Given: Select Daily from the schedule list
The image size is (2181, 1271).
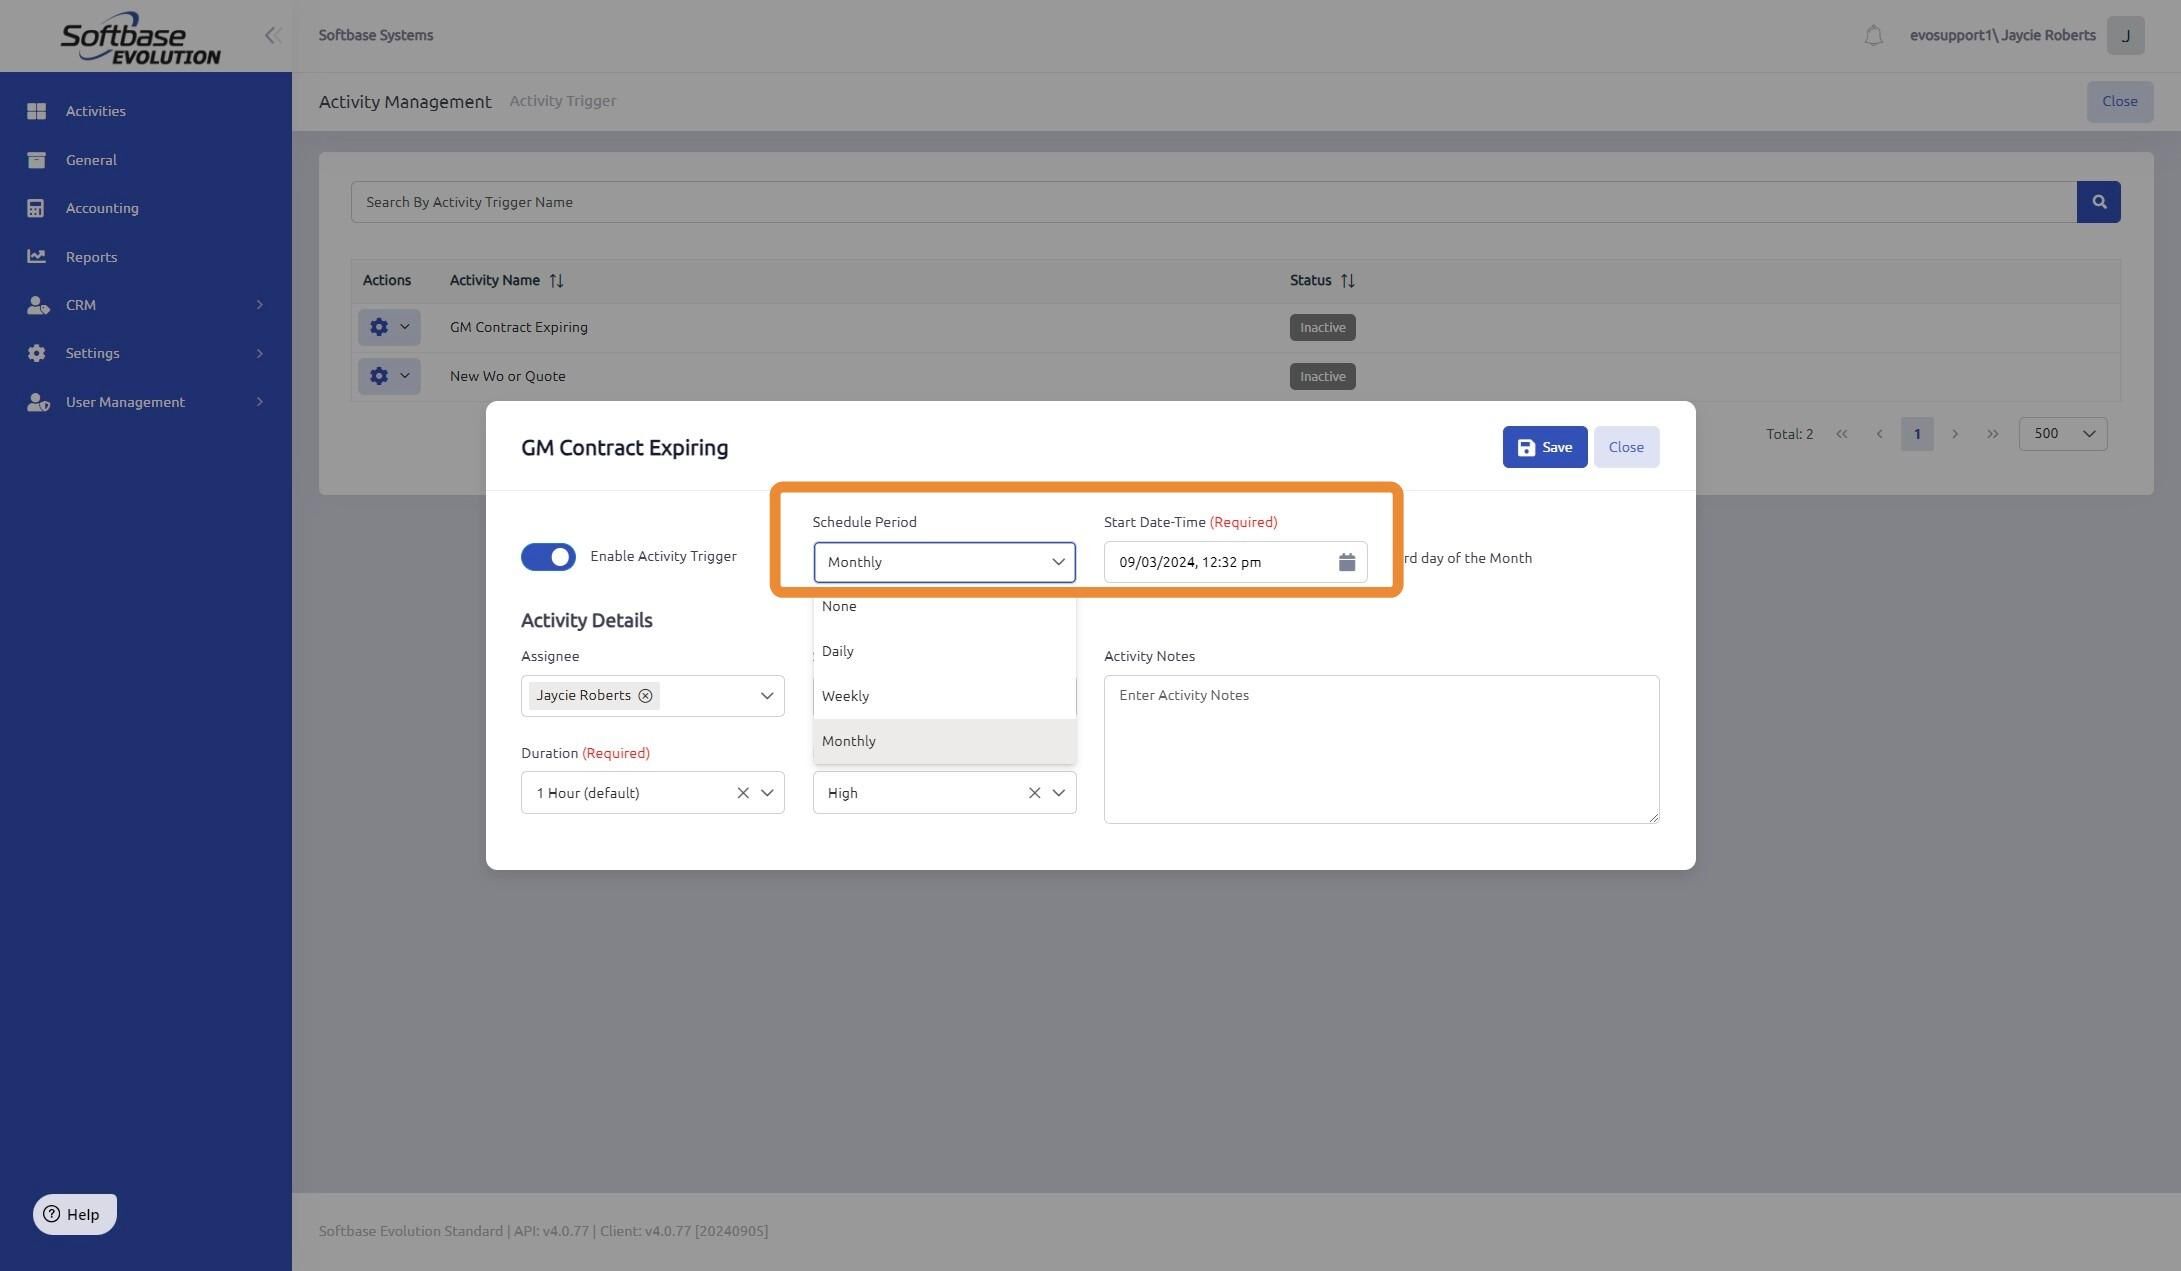Looking at the screenshot, I should 838,651.
